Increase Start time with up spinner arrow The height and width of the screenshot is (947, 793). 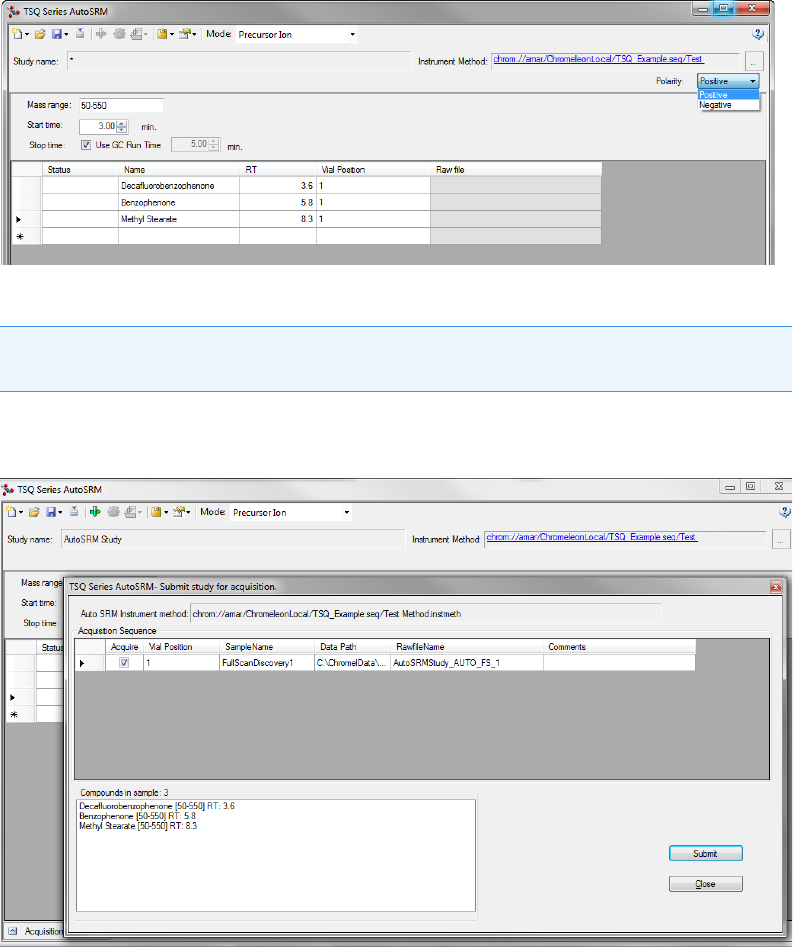tap(122, 123)
